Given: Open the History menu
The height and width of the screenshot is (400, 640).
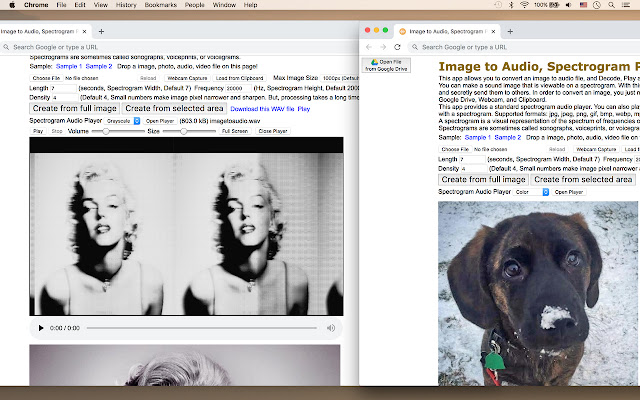Looking at the screenshot, I should click(126, 5).
